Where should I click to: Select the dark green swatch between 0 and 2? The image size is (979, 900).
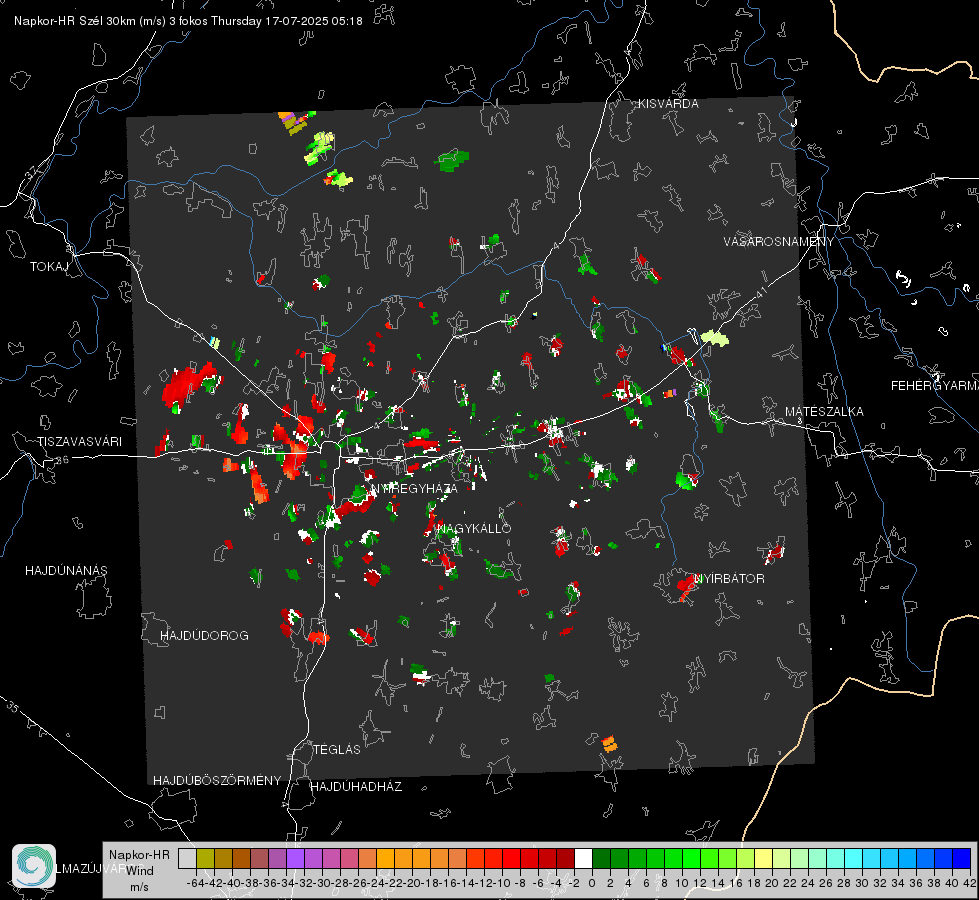(601, 858)
